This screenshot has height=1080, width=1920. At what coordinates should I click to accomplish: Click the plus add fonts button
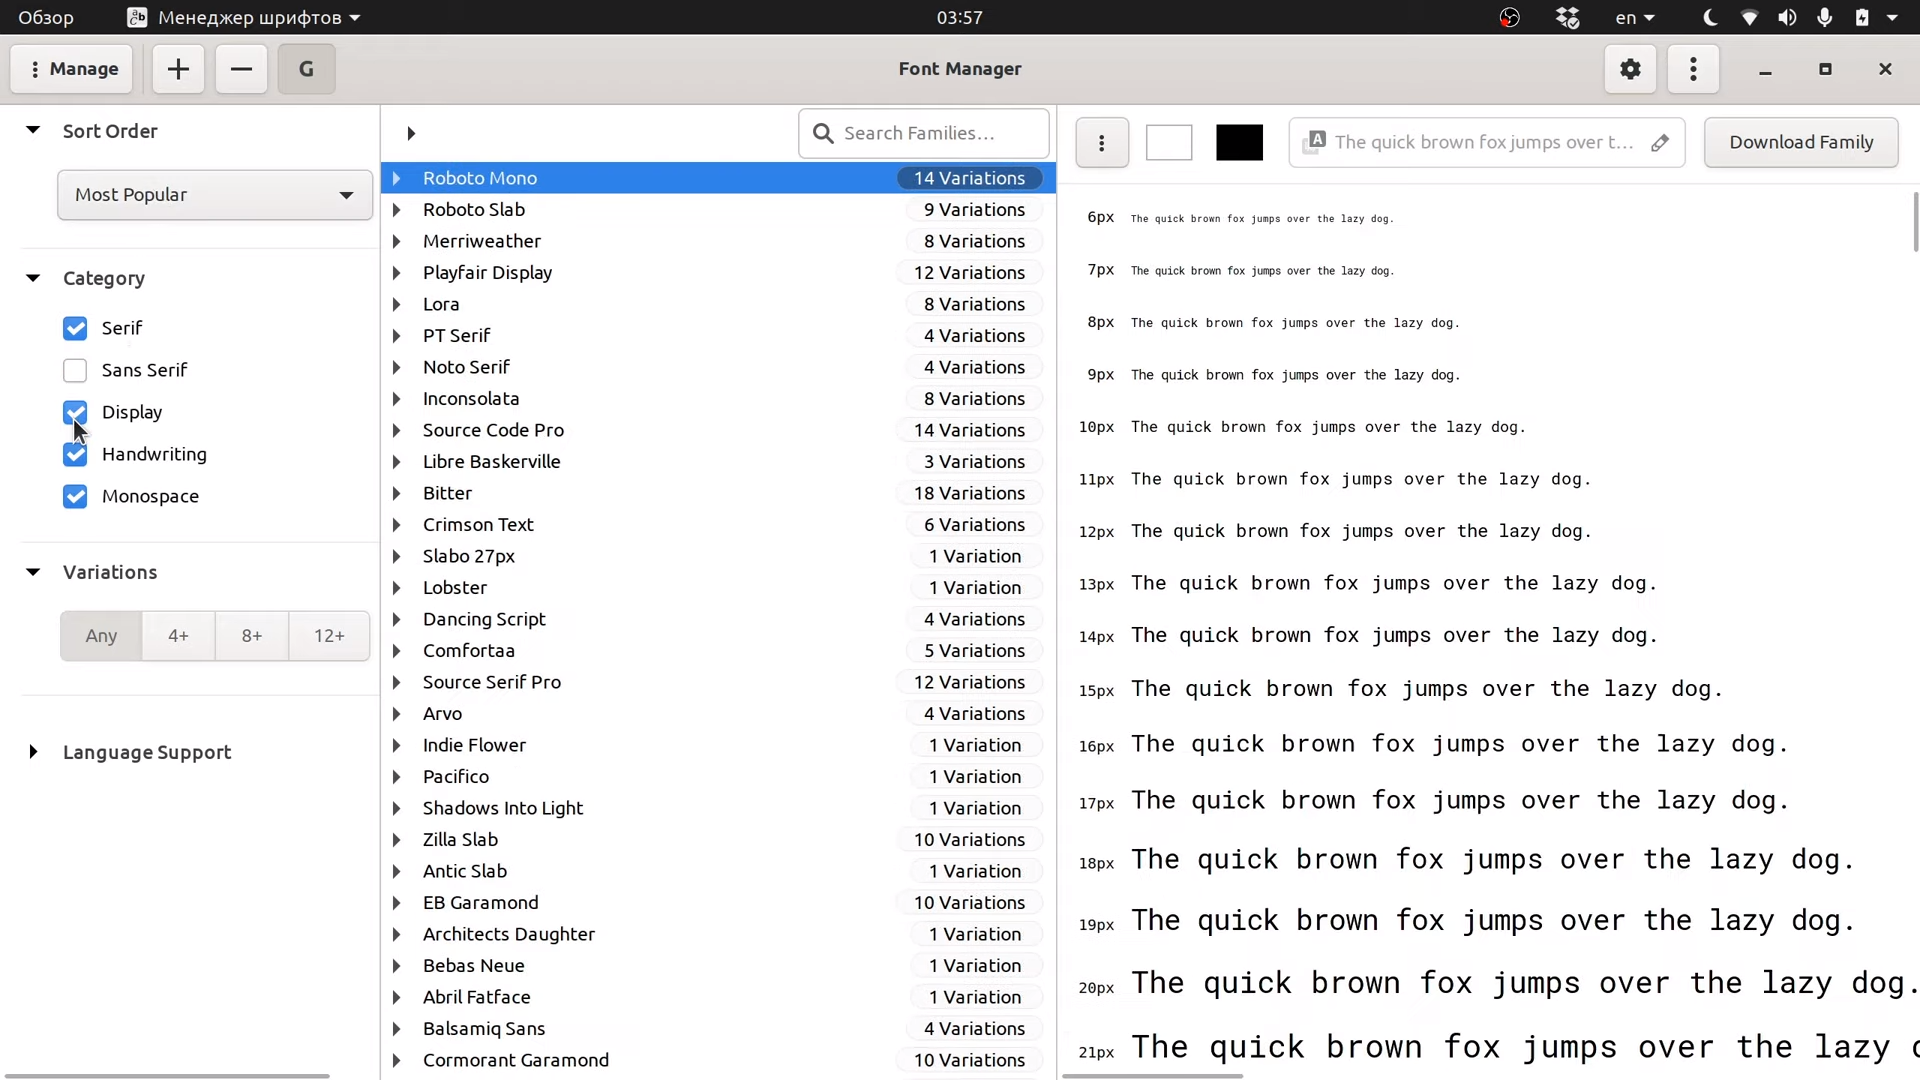178,69
